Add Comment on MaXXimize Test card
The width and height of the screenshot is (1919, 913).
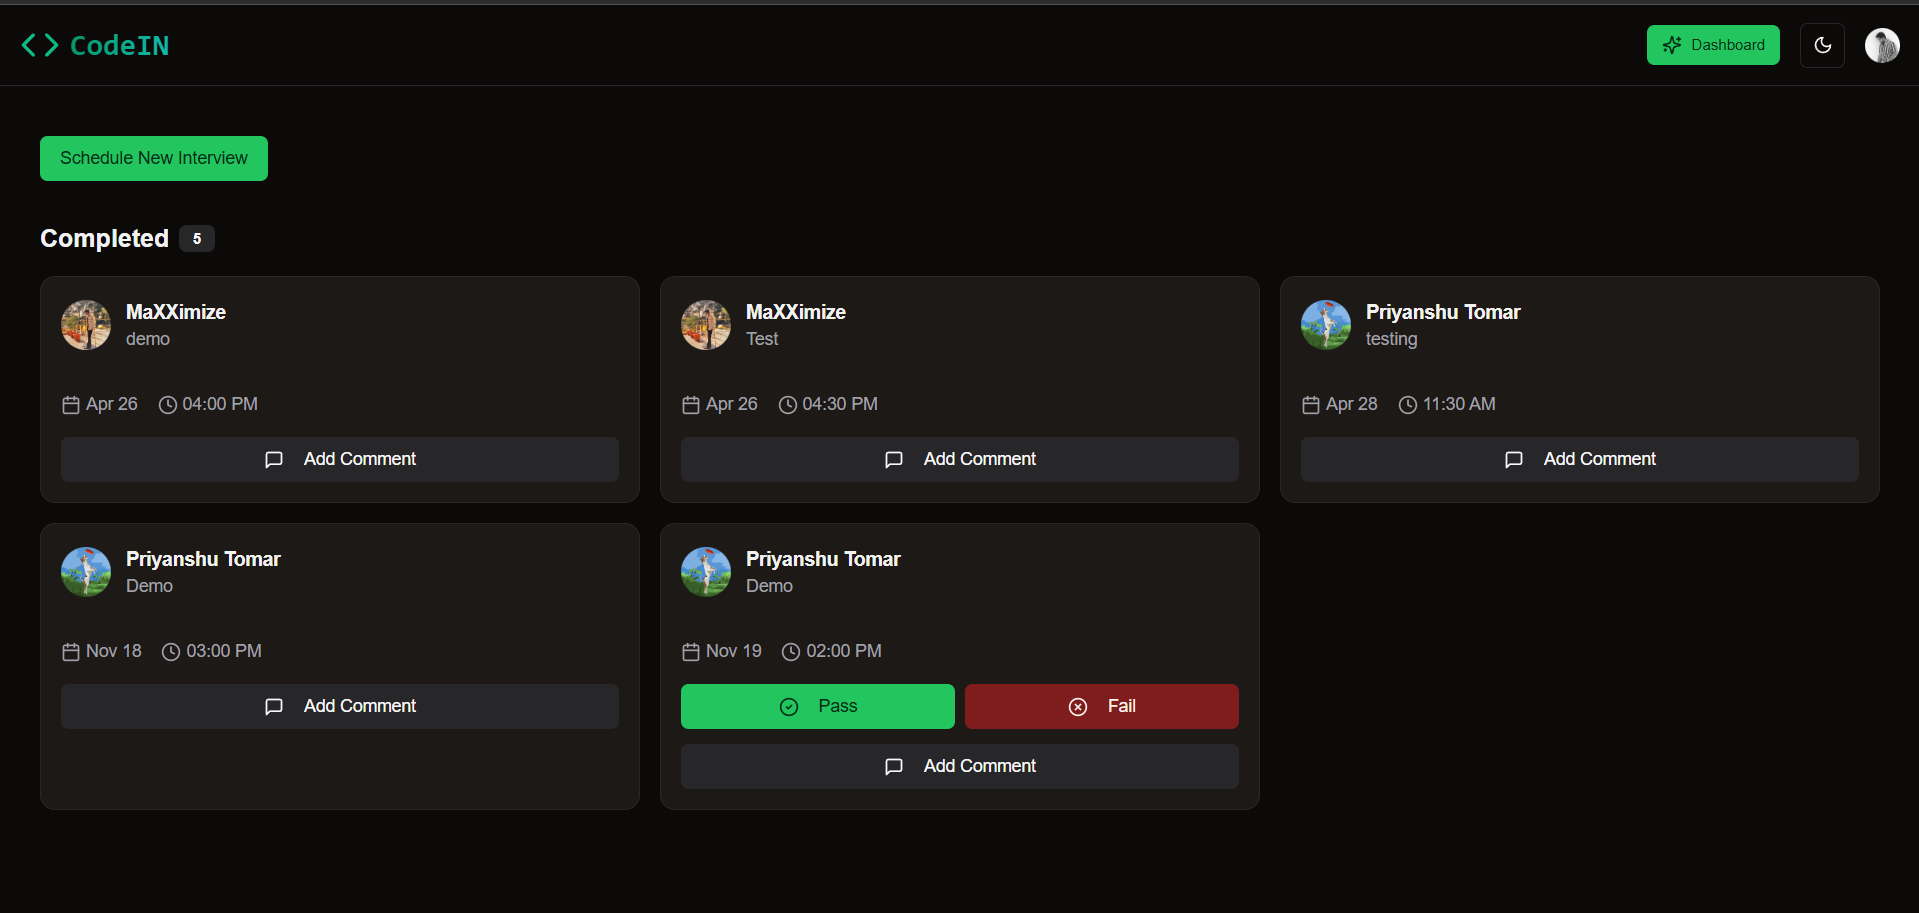(960, 459)
